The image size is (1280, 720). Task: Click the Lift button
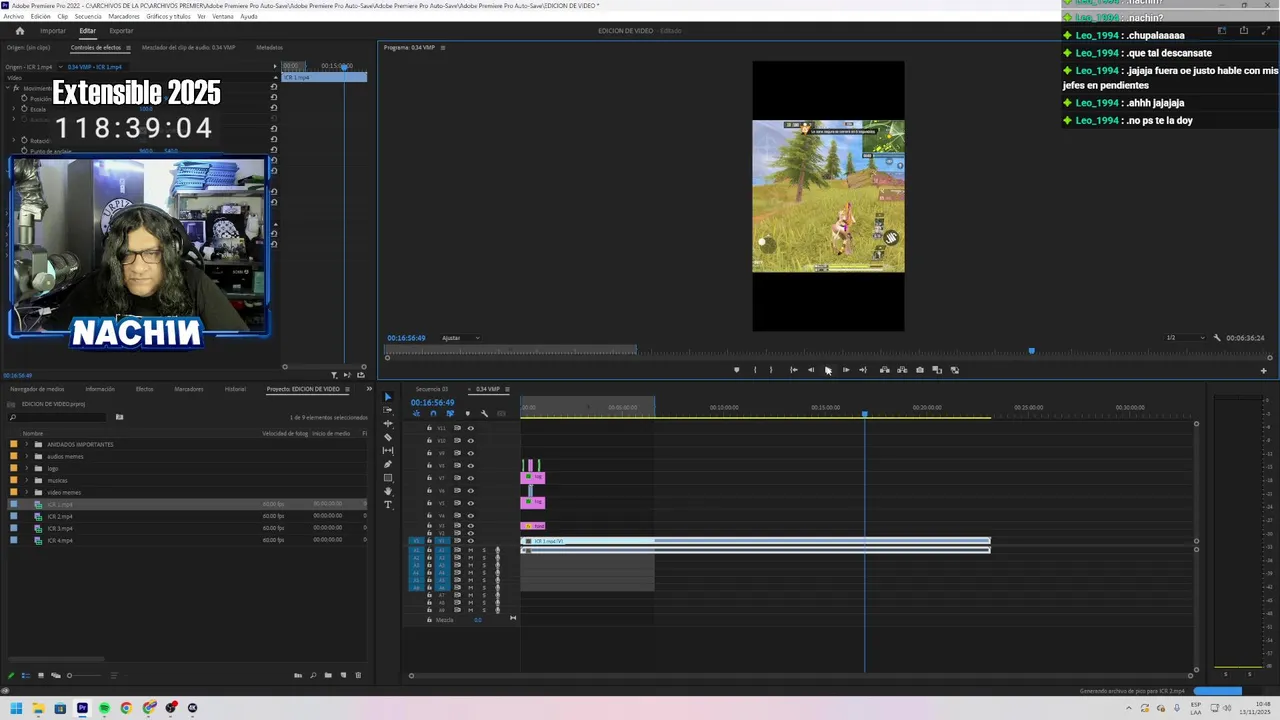[884, 370]
